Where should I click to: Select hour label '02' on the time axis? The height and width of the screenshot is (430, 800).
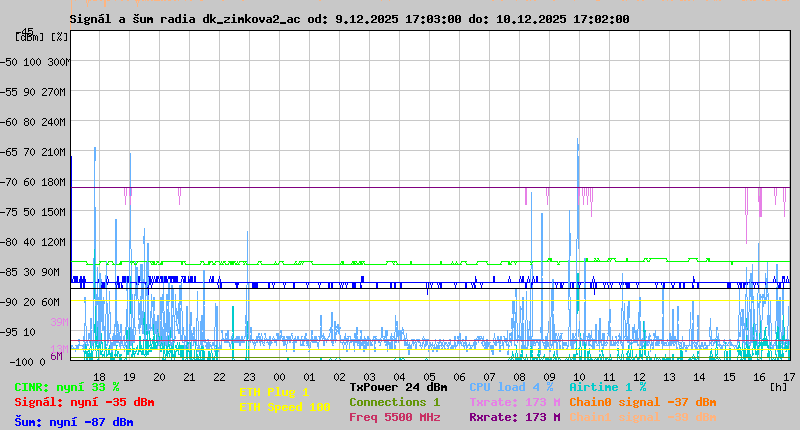click(x=339, y=377)
